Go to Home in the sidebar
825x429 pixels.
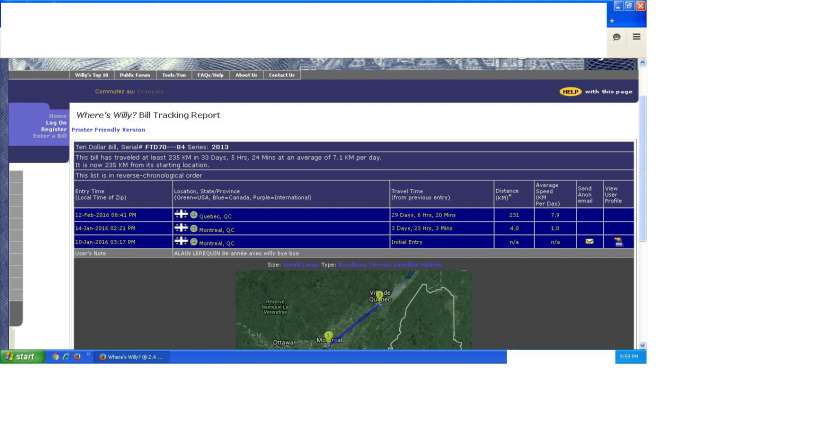coord(58,116)
